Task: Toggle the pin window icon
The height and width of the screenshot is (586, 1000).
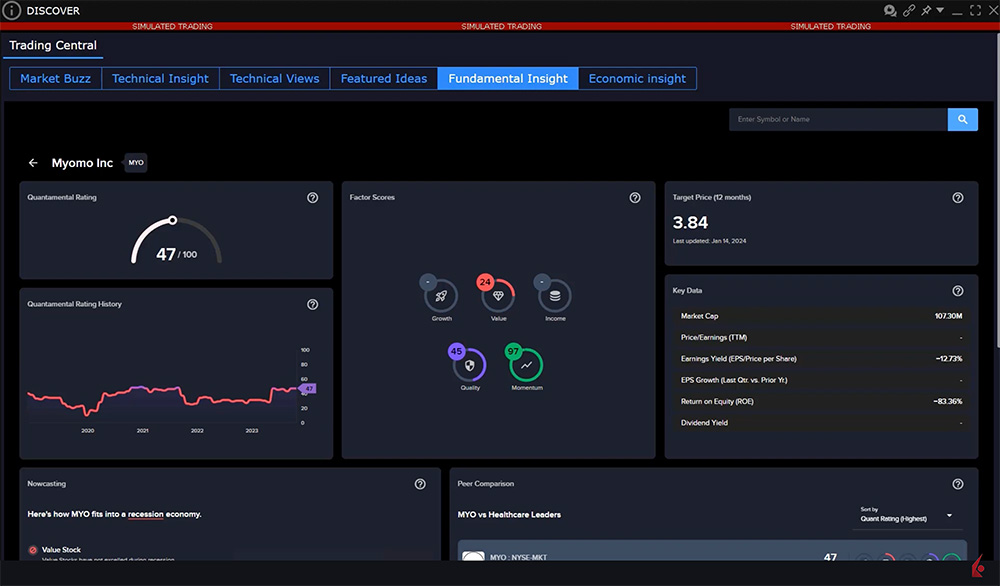Action: 927,11
